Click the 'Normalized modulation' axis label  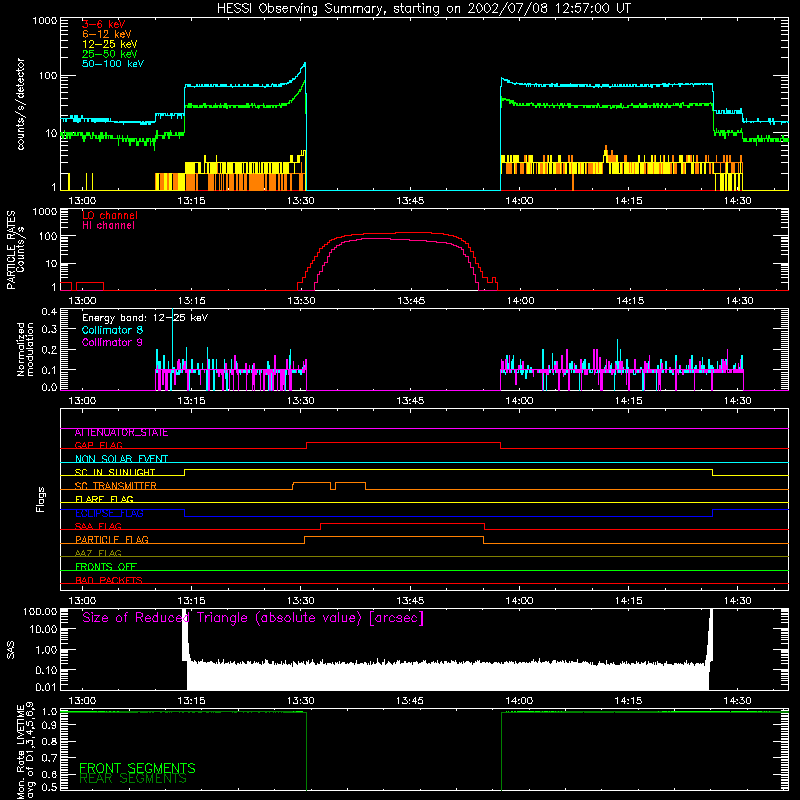coord(25,349)
